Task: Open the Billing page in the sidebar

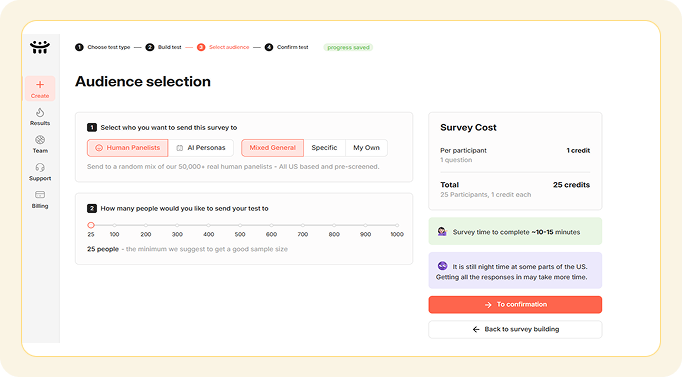Action: coord(40,200)
